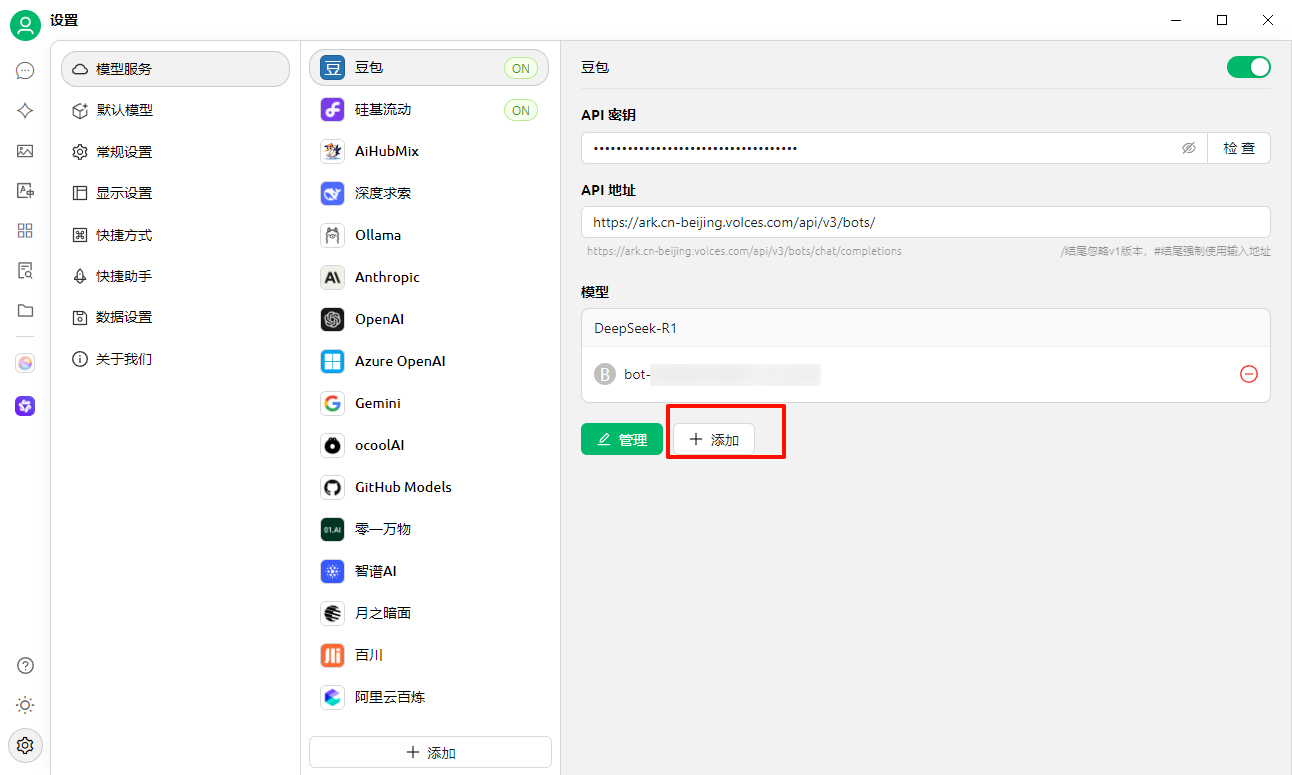Select the GitHub Models provider
This screenshot has width=1292, height=775.
click(429, 488)
